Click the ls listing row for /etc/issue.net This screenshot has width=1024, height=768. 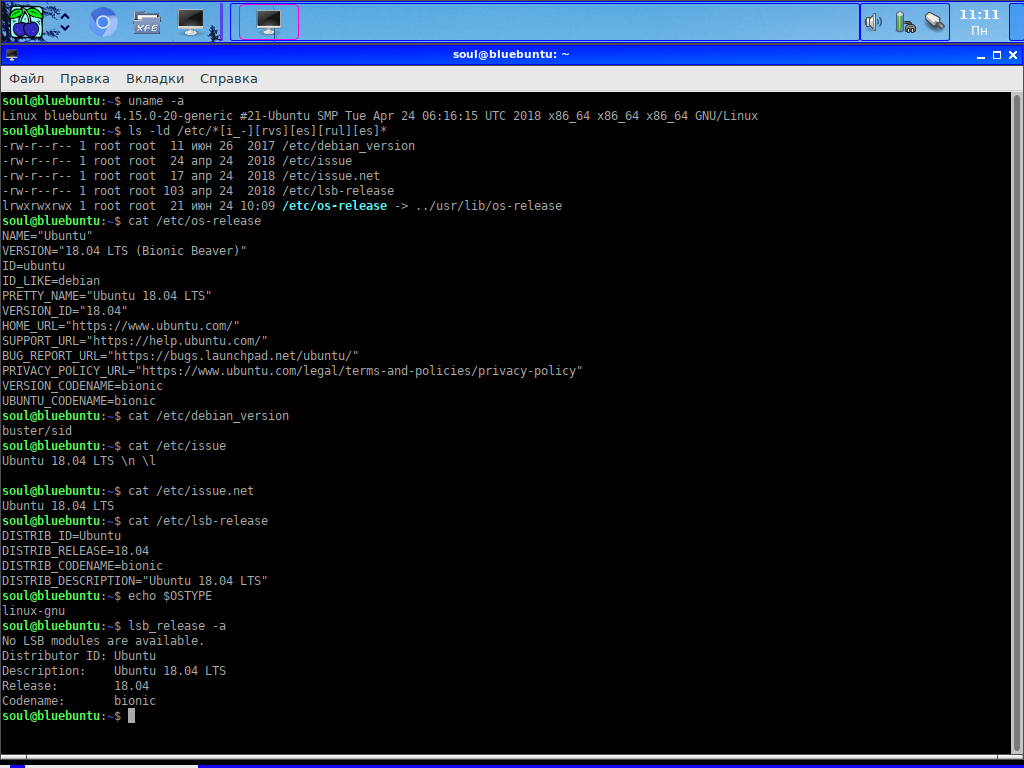[x=191, y=176]
